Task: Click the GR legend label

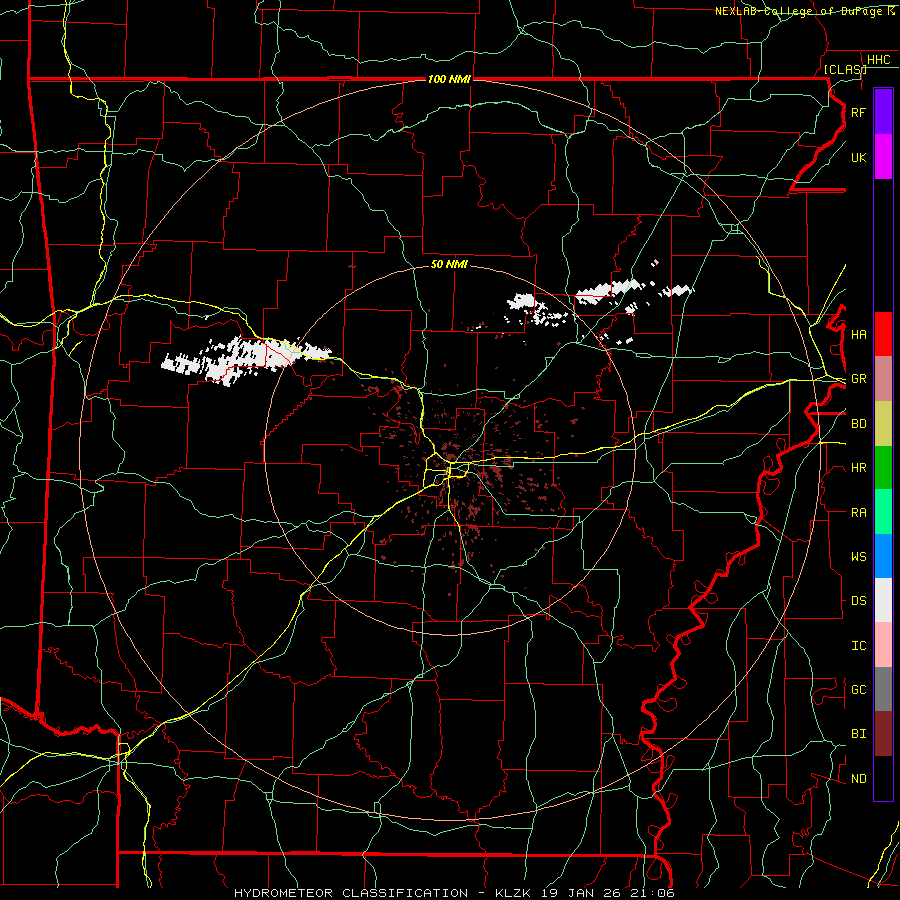Action: (858, 379)
